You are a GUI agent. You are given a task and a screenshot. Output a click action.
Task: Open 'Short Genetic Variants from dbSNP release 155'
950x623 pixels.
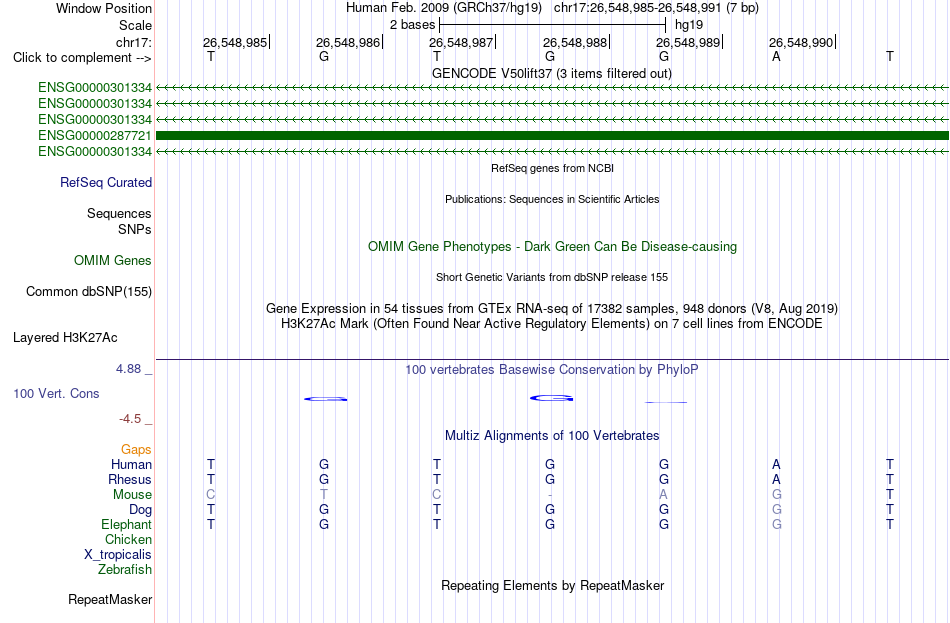pyautogui.click(x=552, y=277)
